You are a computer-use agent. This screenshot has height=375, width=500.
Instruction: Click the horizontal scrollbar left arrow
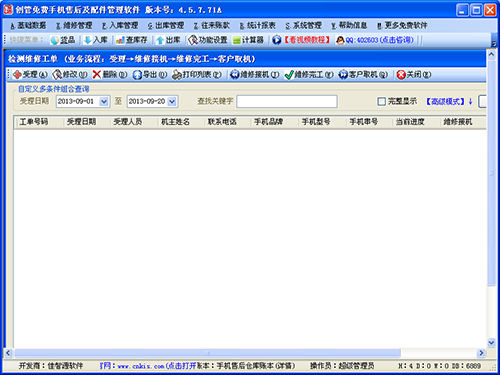[x=8, y=353]
